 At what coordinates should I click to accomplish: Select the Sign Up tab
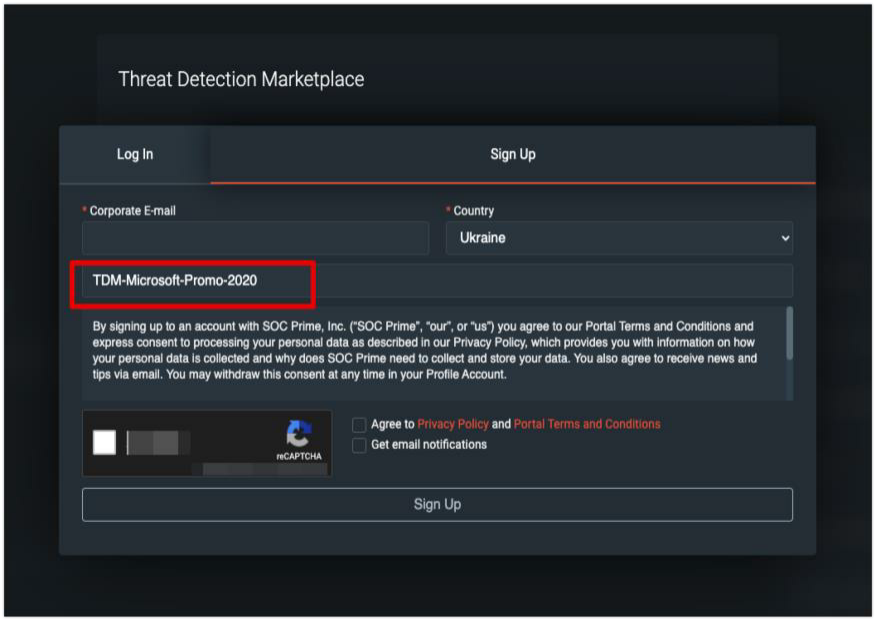click(x=513, y=154)
